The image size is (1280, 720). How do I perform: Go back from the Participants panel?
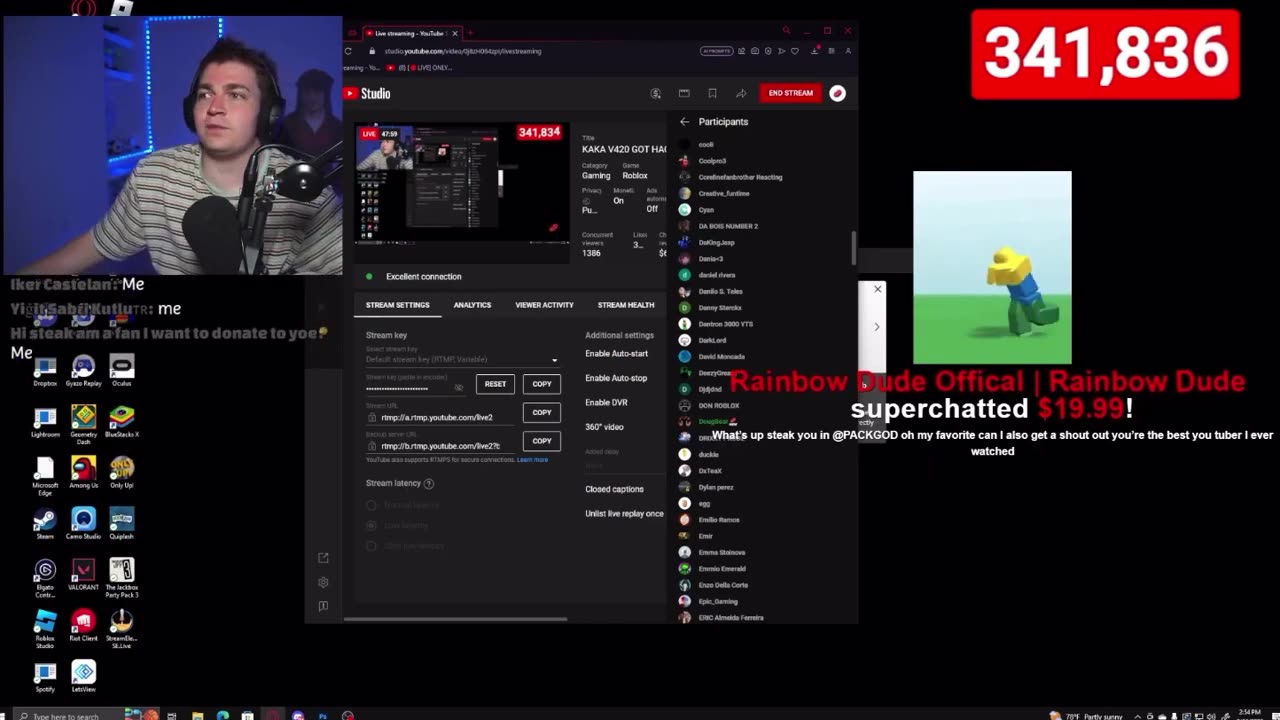tap(684, 122)
